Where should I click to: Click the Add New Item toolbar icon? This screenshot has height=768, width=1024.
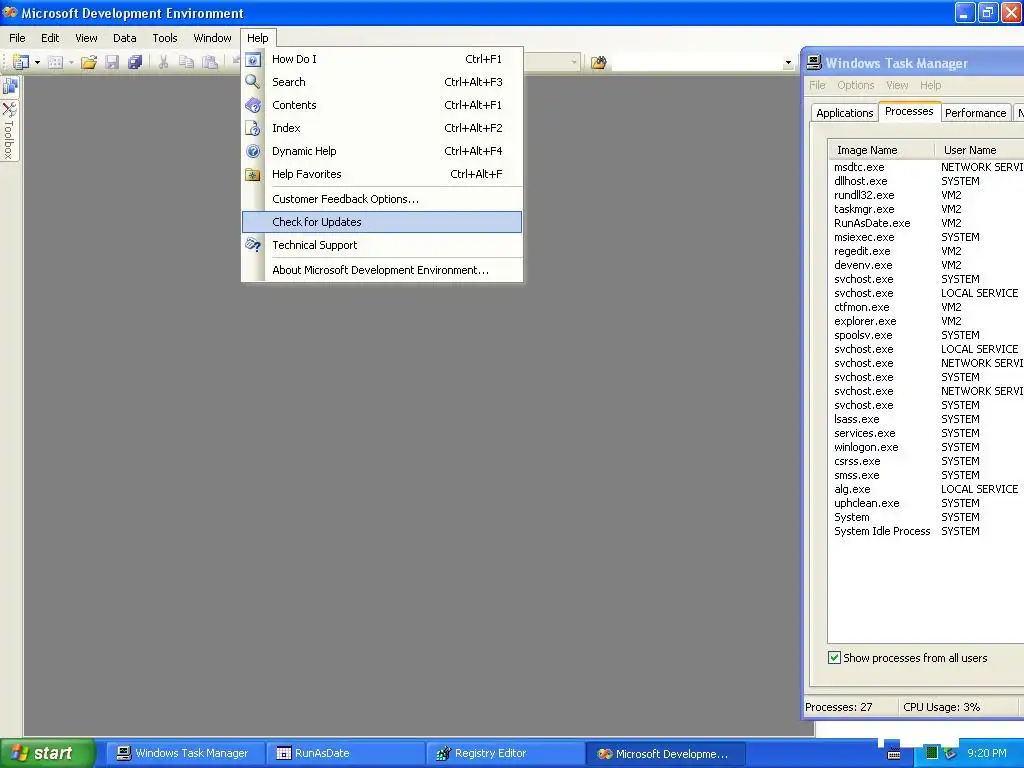pyautogui.click(x=56, y=62)
